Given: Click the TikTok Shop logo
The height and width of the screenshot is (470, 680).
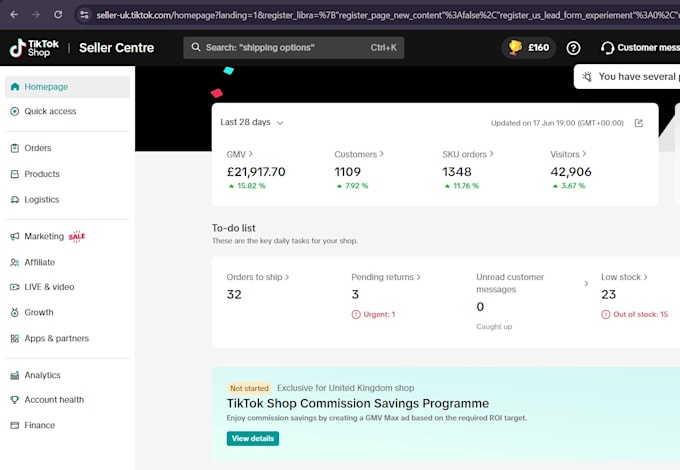Looking at the screenshot, I should pyautogui.click(x=34, y=48).
